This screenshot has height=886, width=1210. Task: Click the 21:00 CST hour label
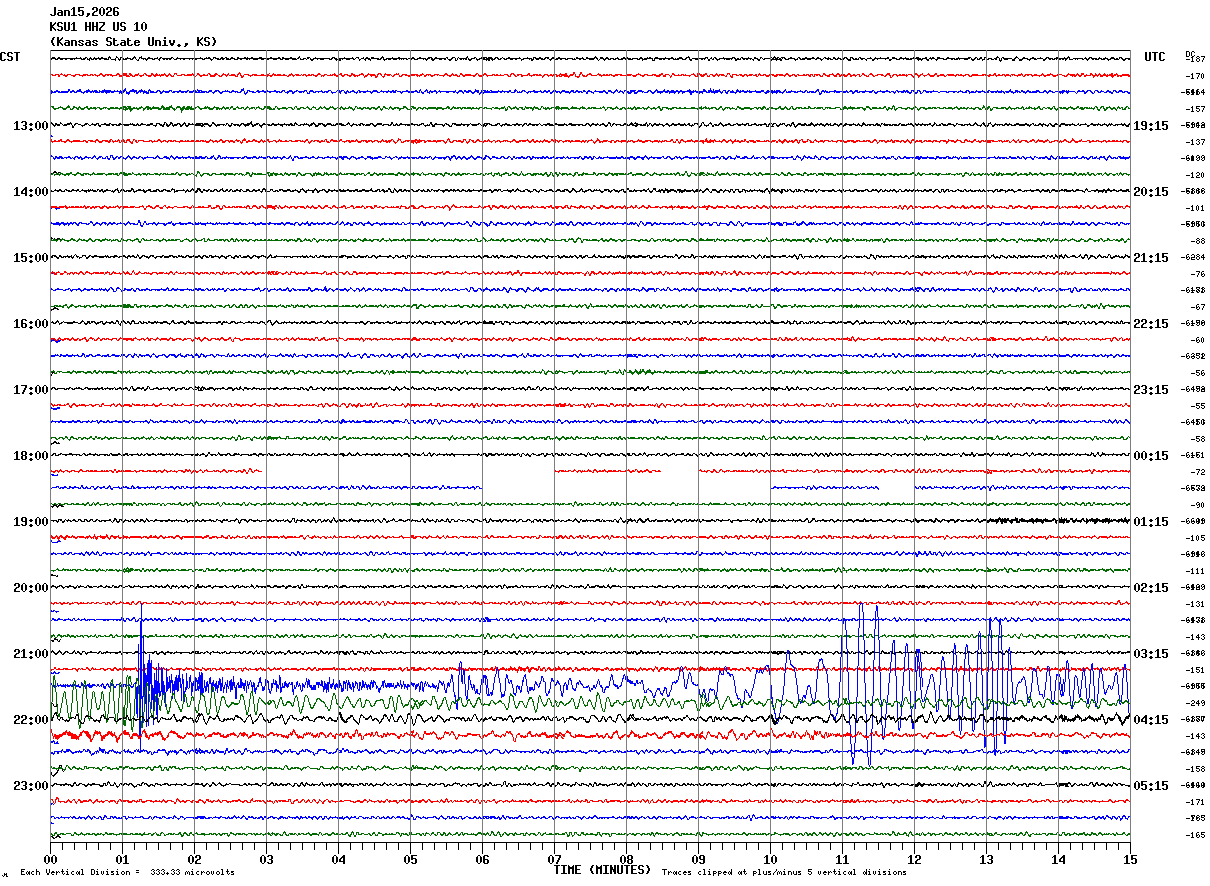[x=30, y=654]
